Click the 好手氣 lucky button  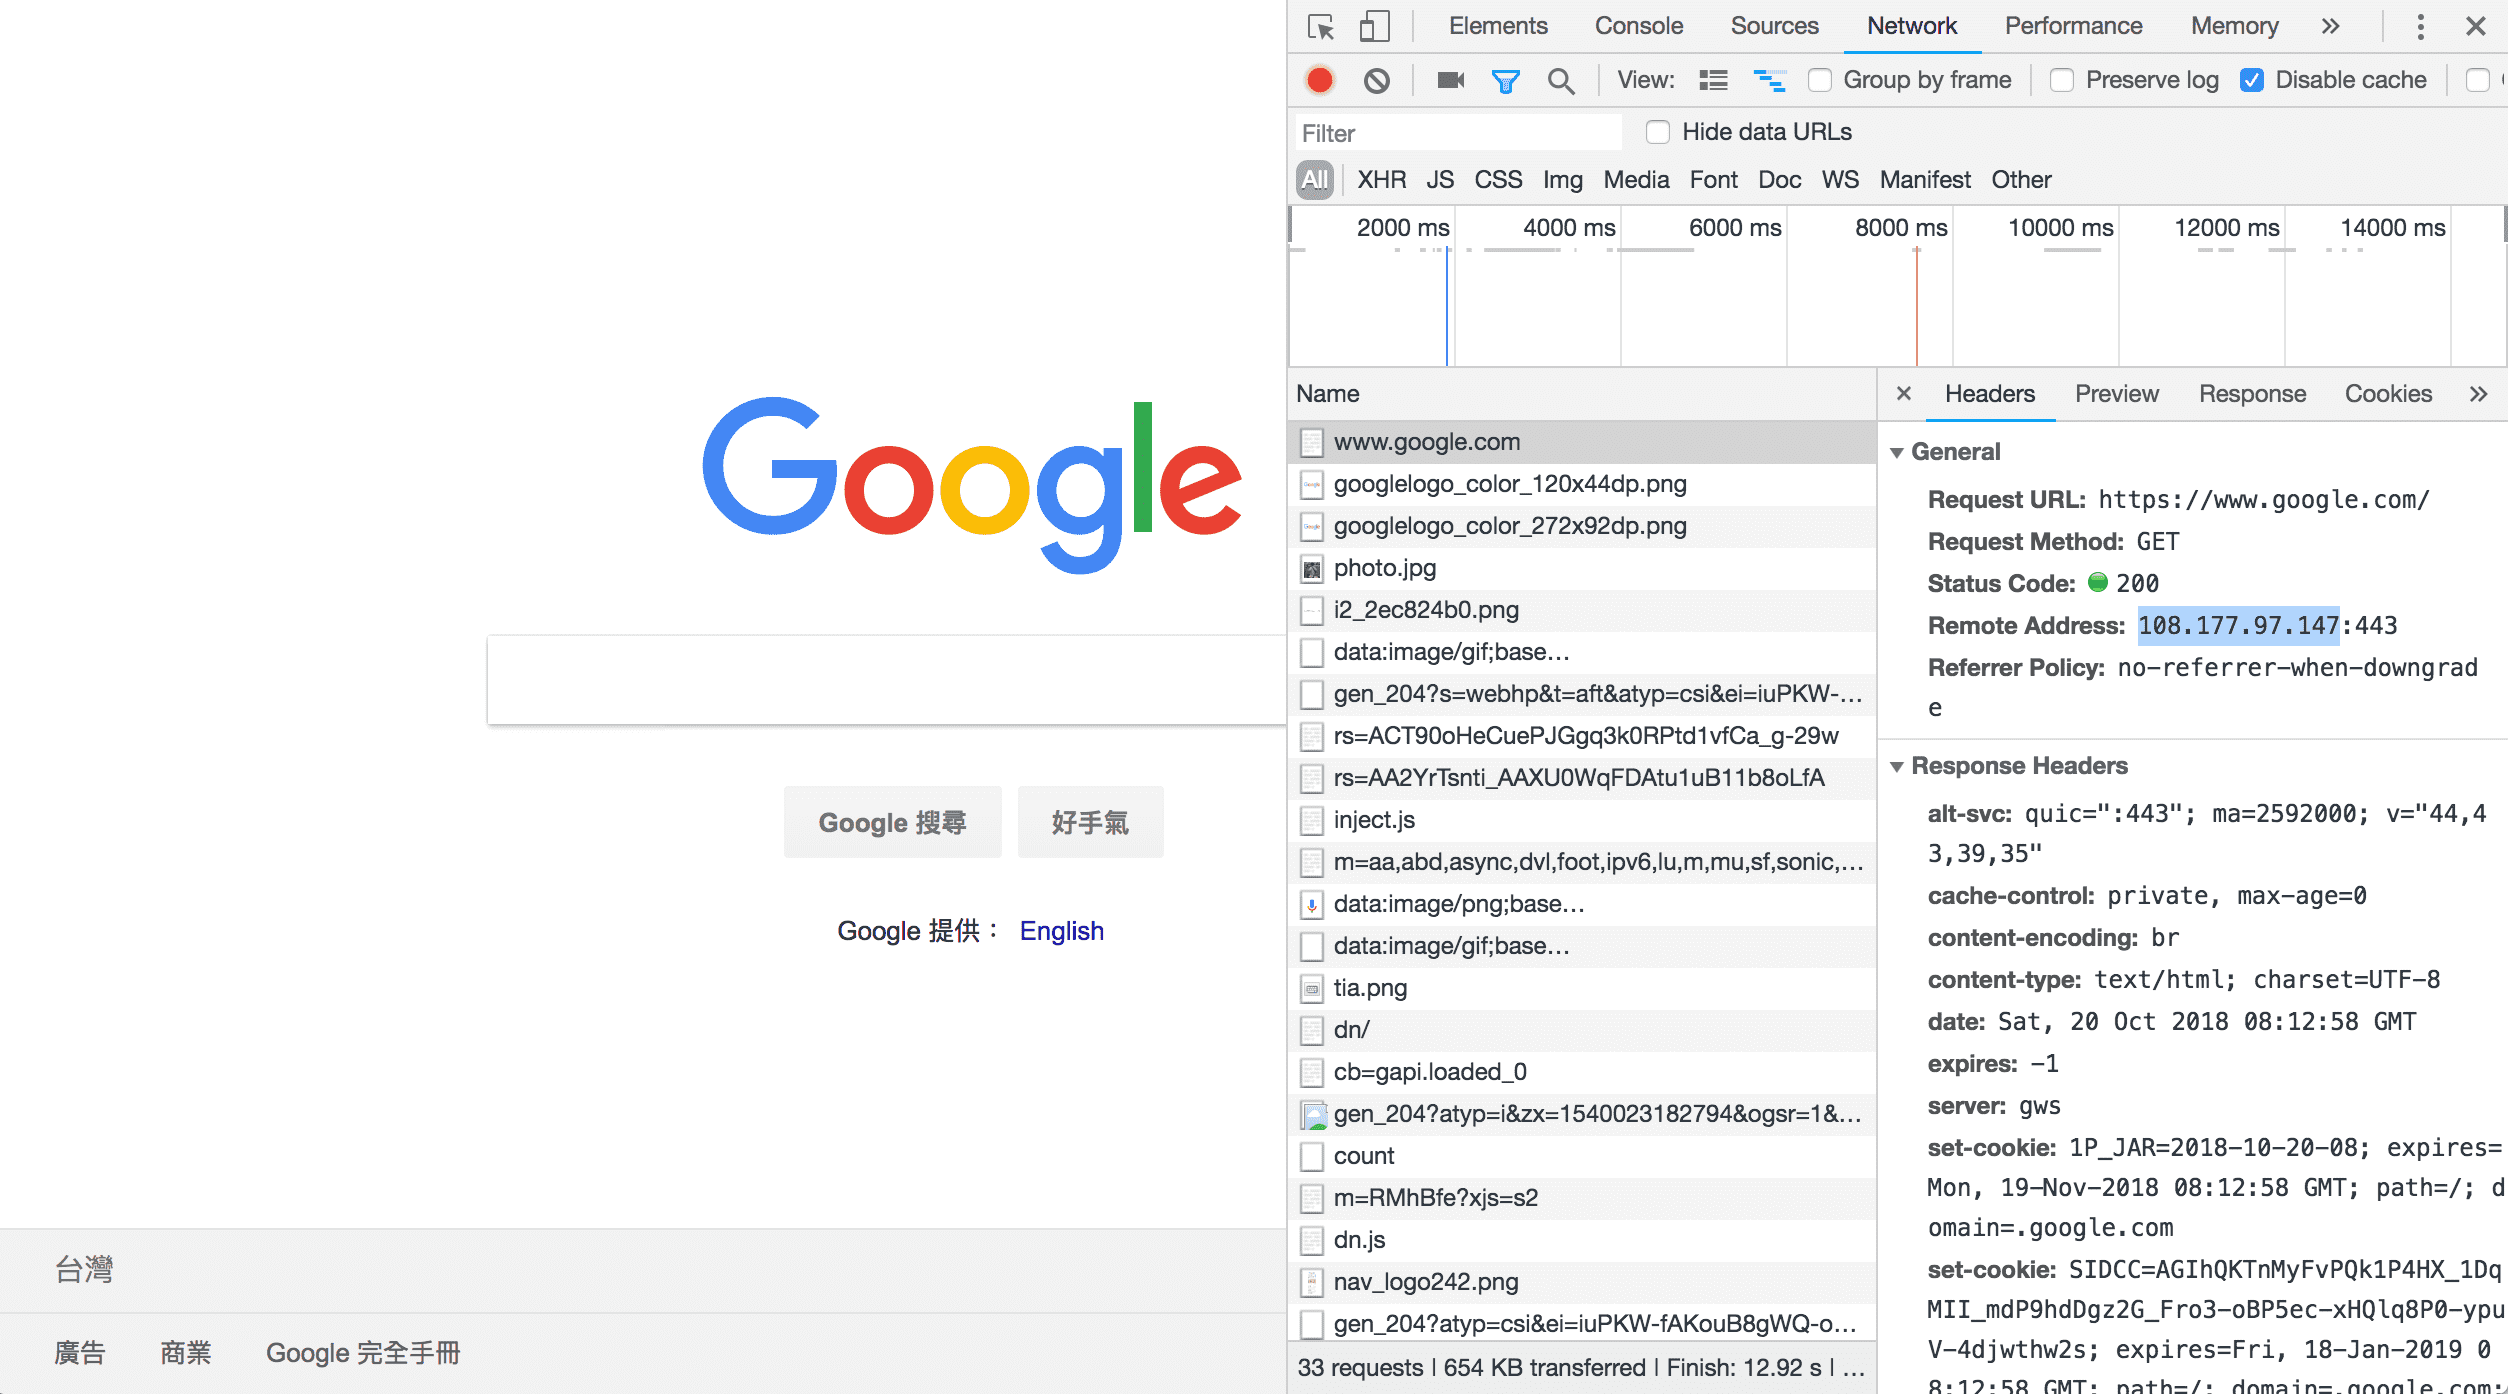(x=1090, y=822)
